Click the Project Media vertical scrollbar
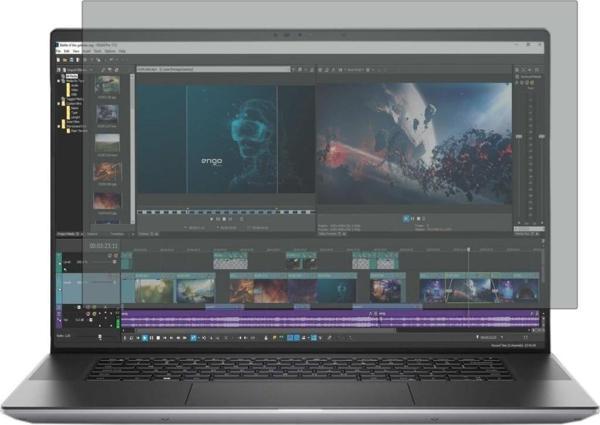Image resolution: width=600 pixels, height=425 pixels. tap(132, 148)
